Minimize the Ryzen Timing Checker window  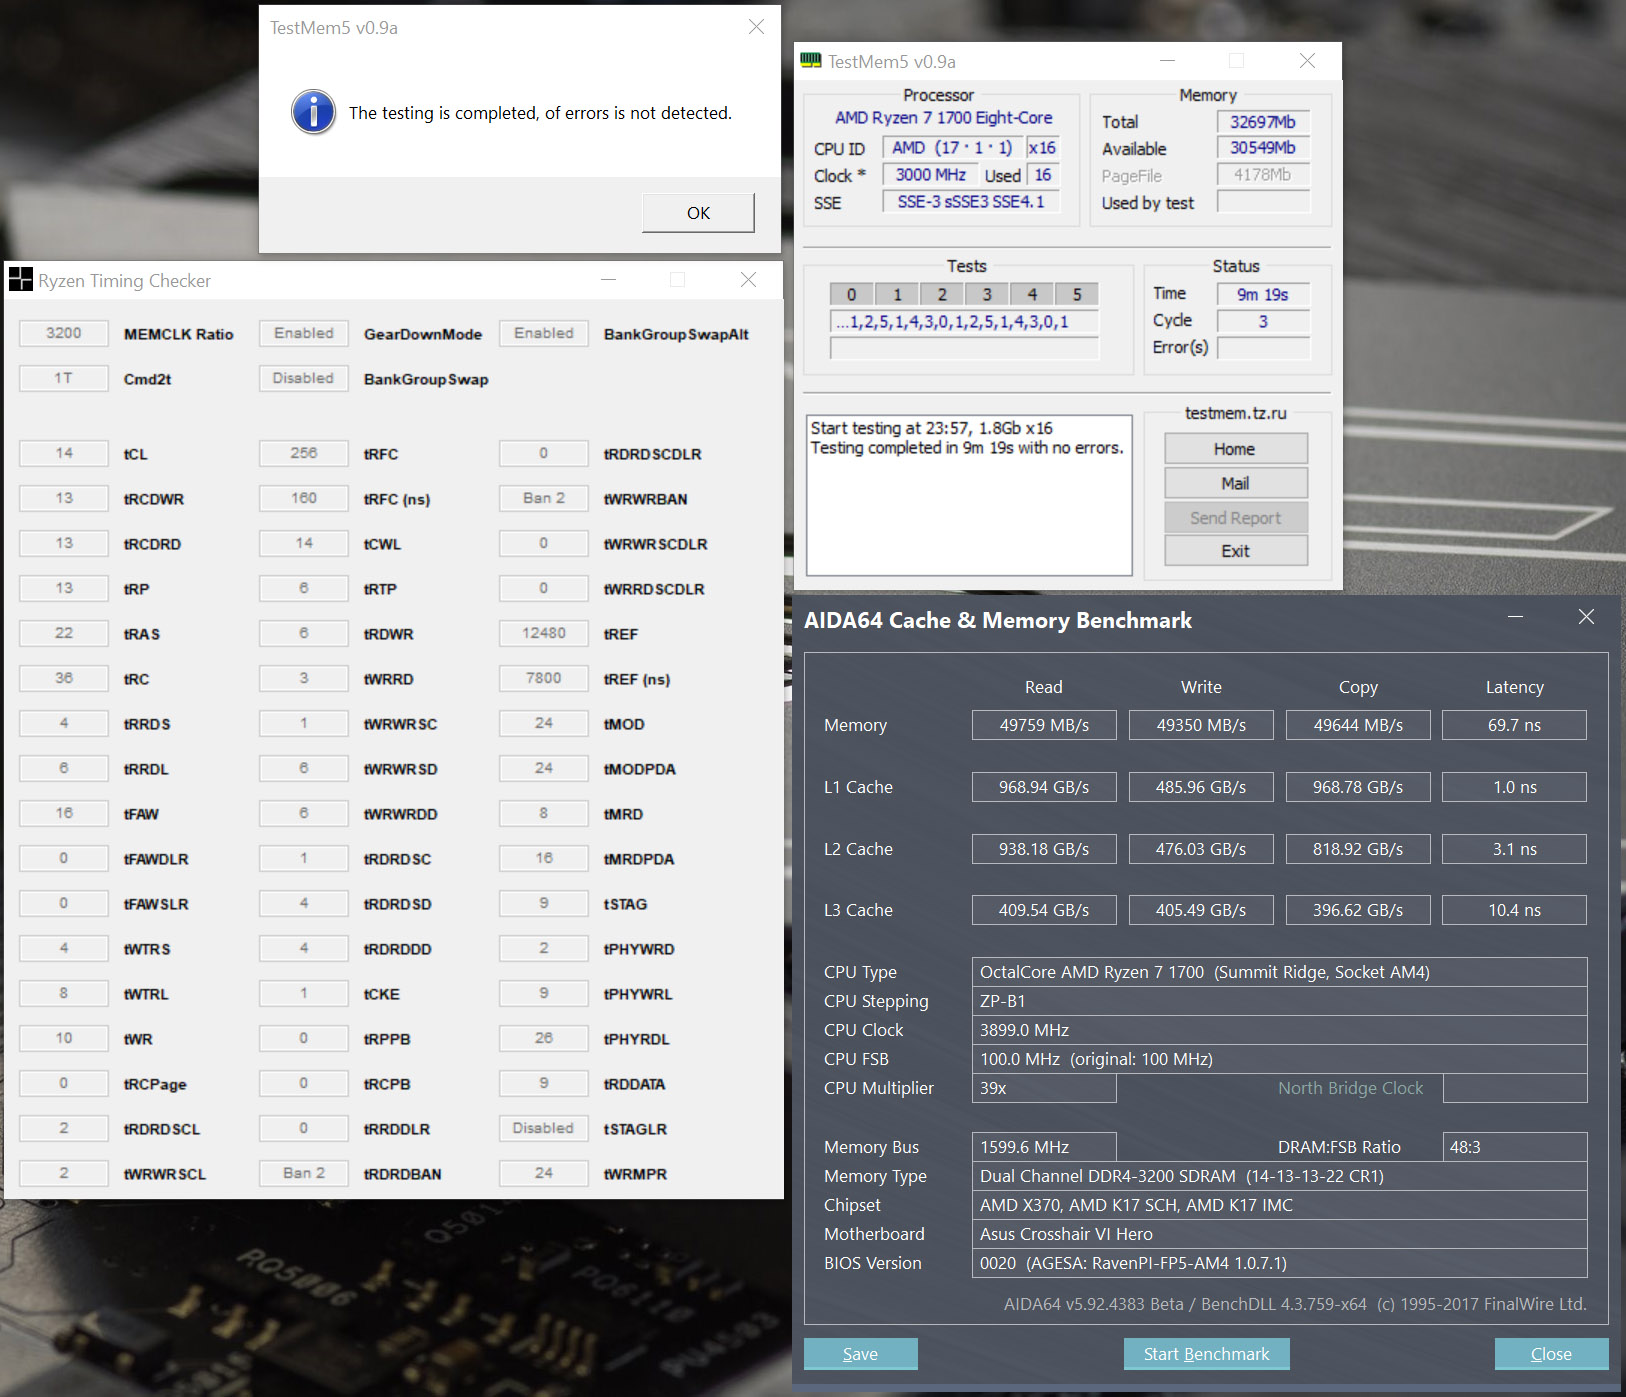(608, 280)
